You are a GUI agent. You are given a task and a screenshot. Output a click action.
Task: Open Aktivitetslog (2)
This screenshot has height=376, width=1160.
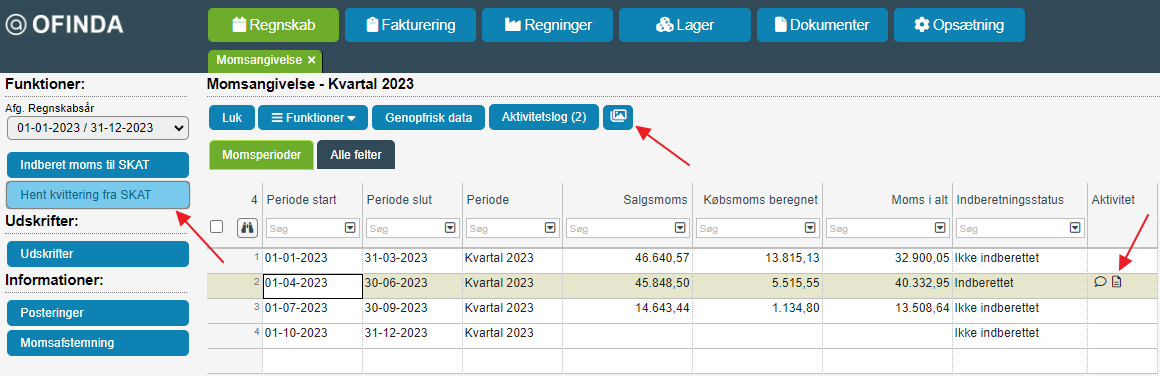[544, 117]
